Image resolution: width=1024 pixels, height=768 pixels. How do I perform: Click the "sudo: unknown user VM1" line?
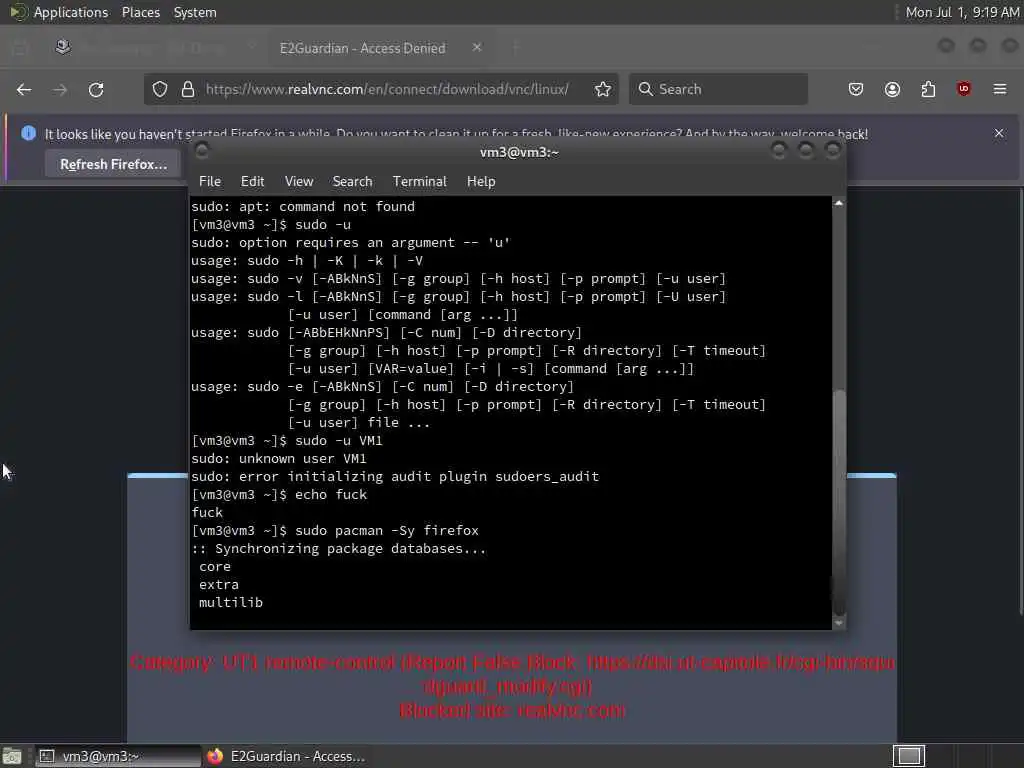point(279,458)
